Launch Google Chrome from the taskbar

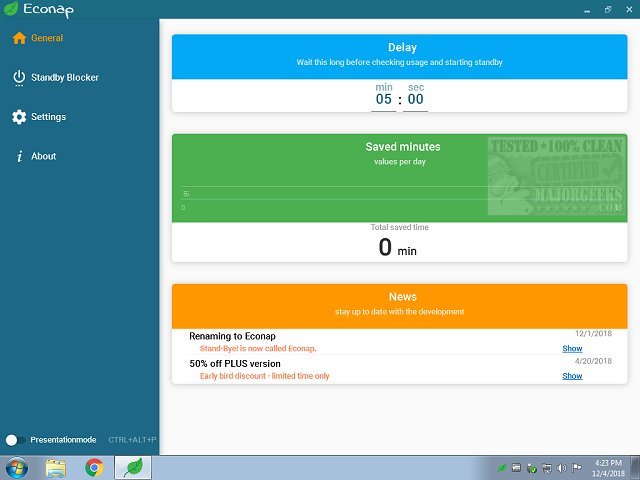(94, 468)
